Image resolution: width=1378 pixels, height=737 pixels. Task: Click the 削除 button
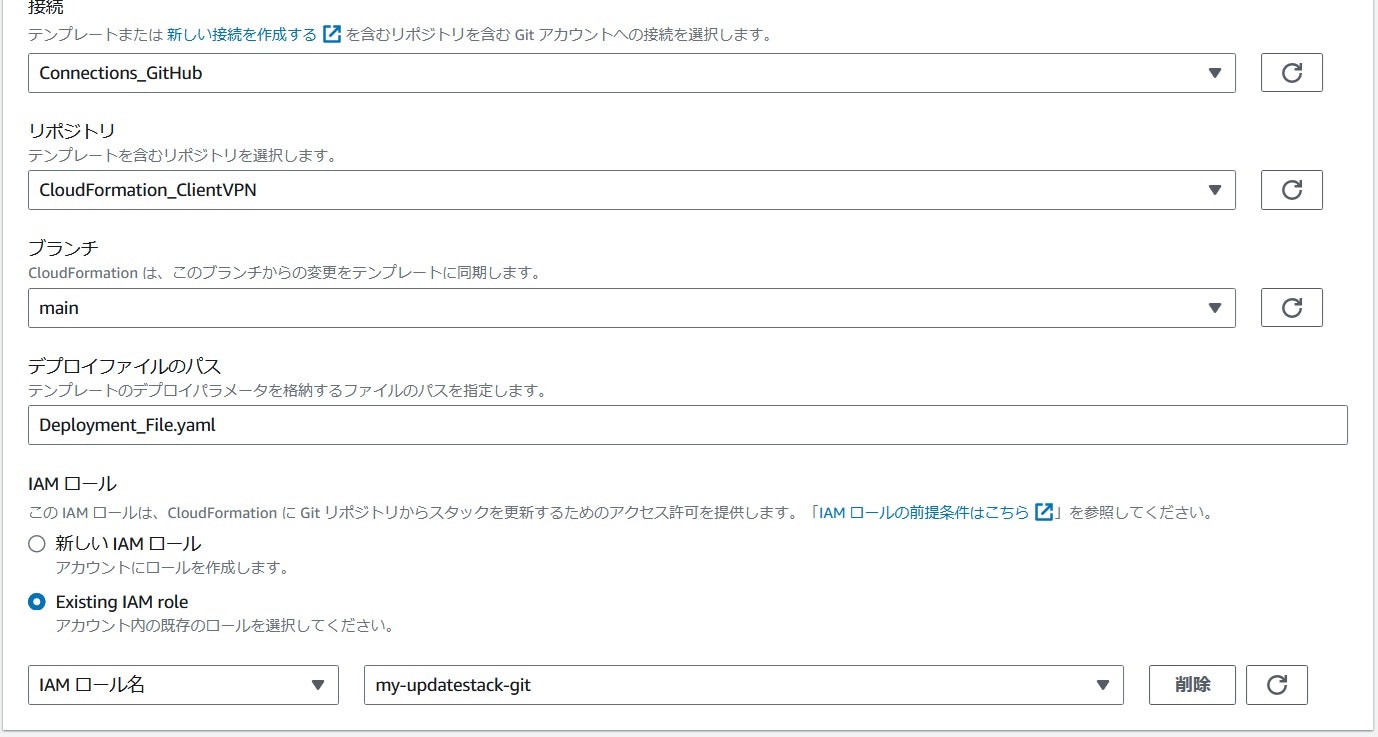click(1192, 685)
